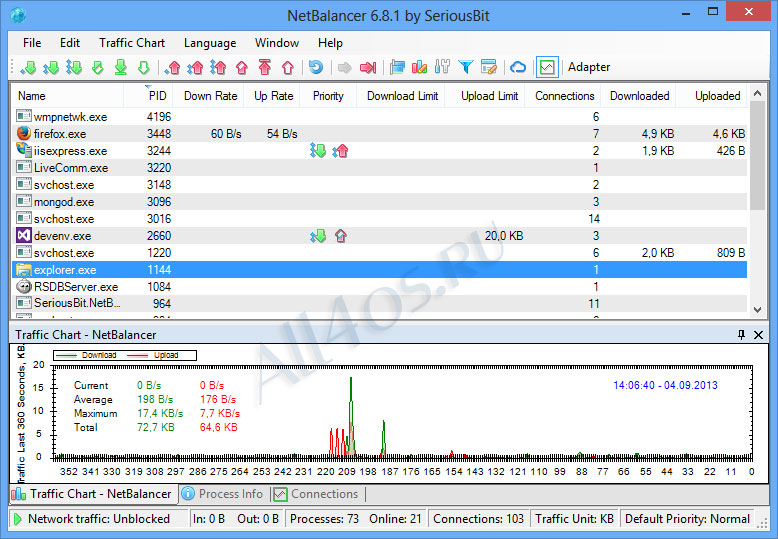Switch to the Process Info tab
The image size is (778, 539).
(223, 494)
